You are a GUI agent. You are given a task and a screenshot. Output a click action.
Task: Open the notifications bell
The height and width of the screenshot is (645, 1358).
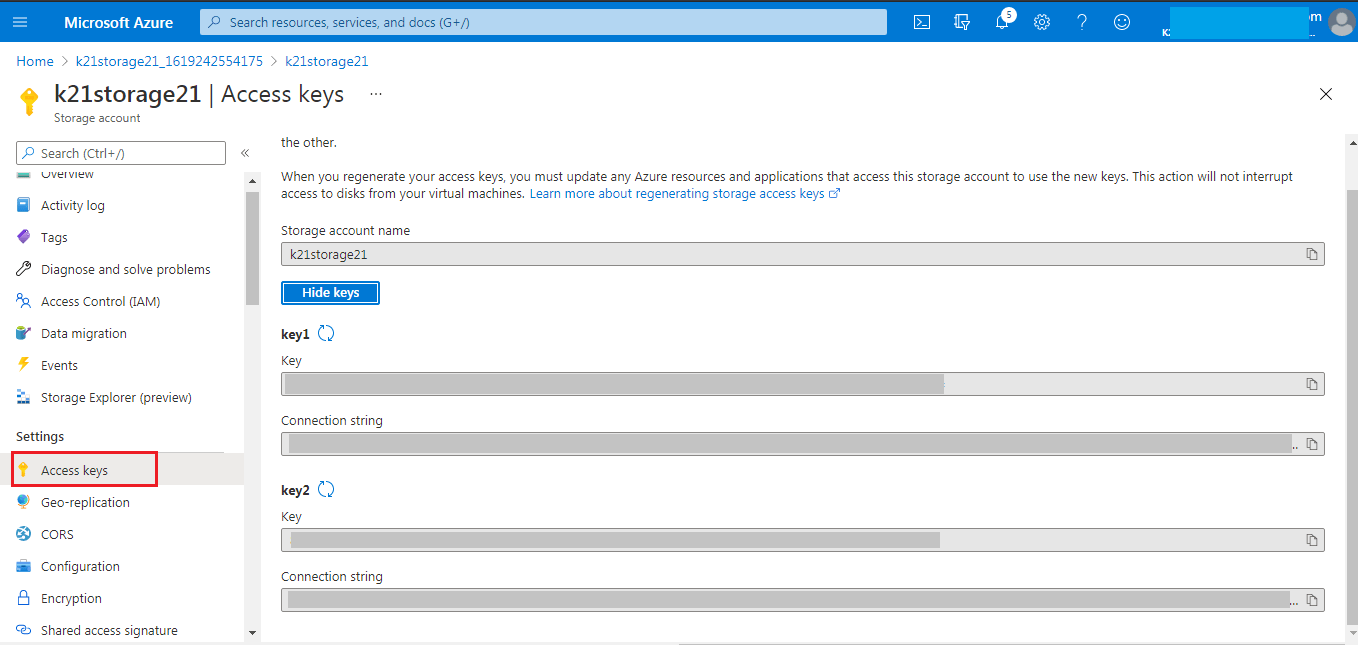point(1002,22)
